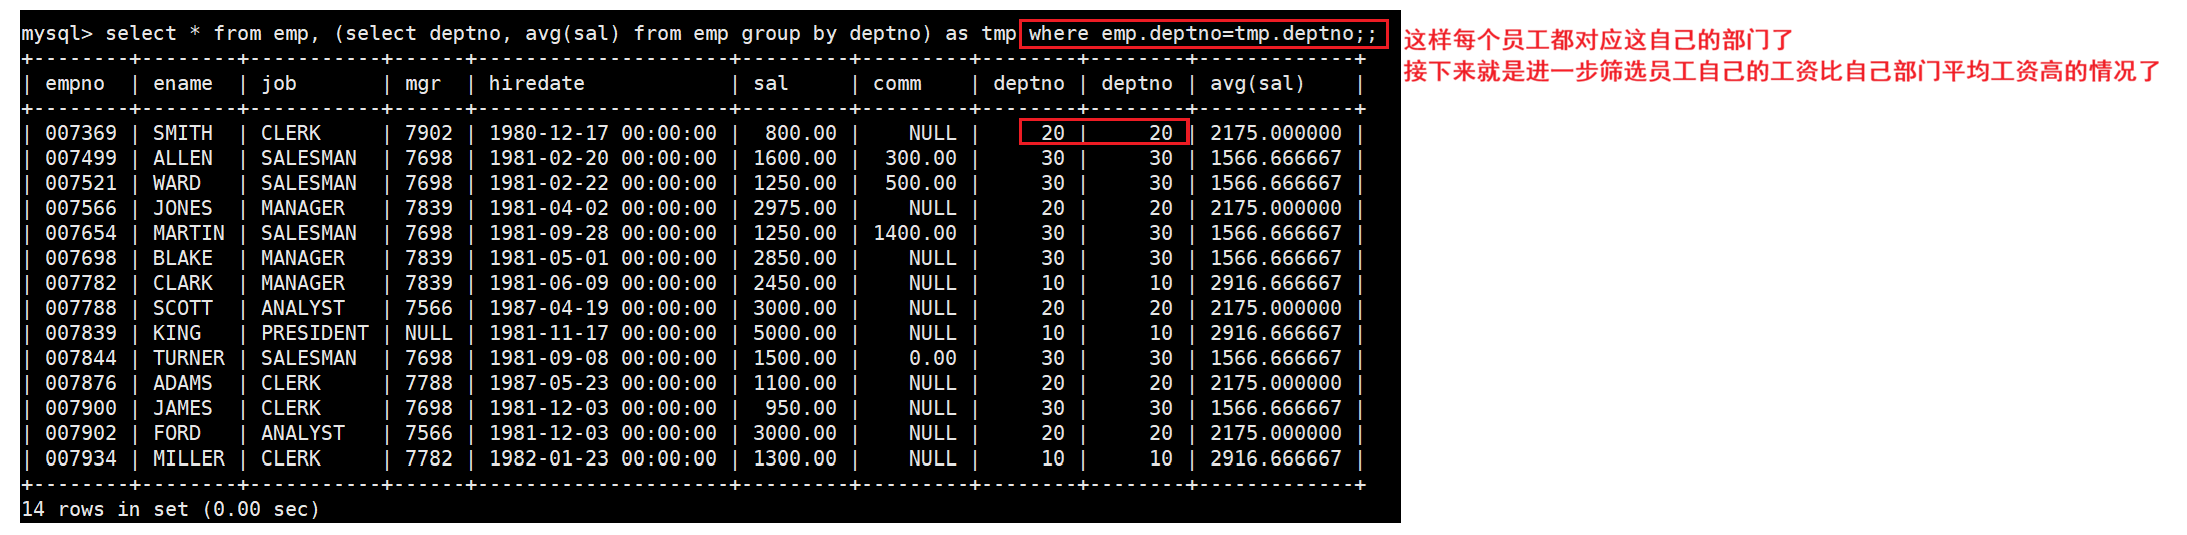Select employee name FORD
Viewport: 2187px width, 535px height.
pyautogui.click(x=176, y=433)
